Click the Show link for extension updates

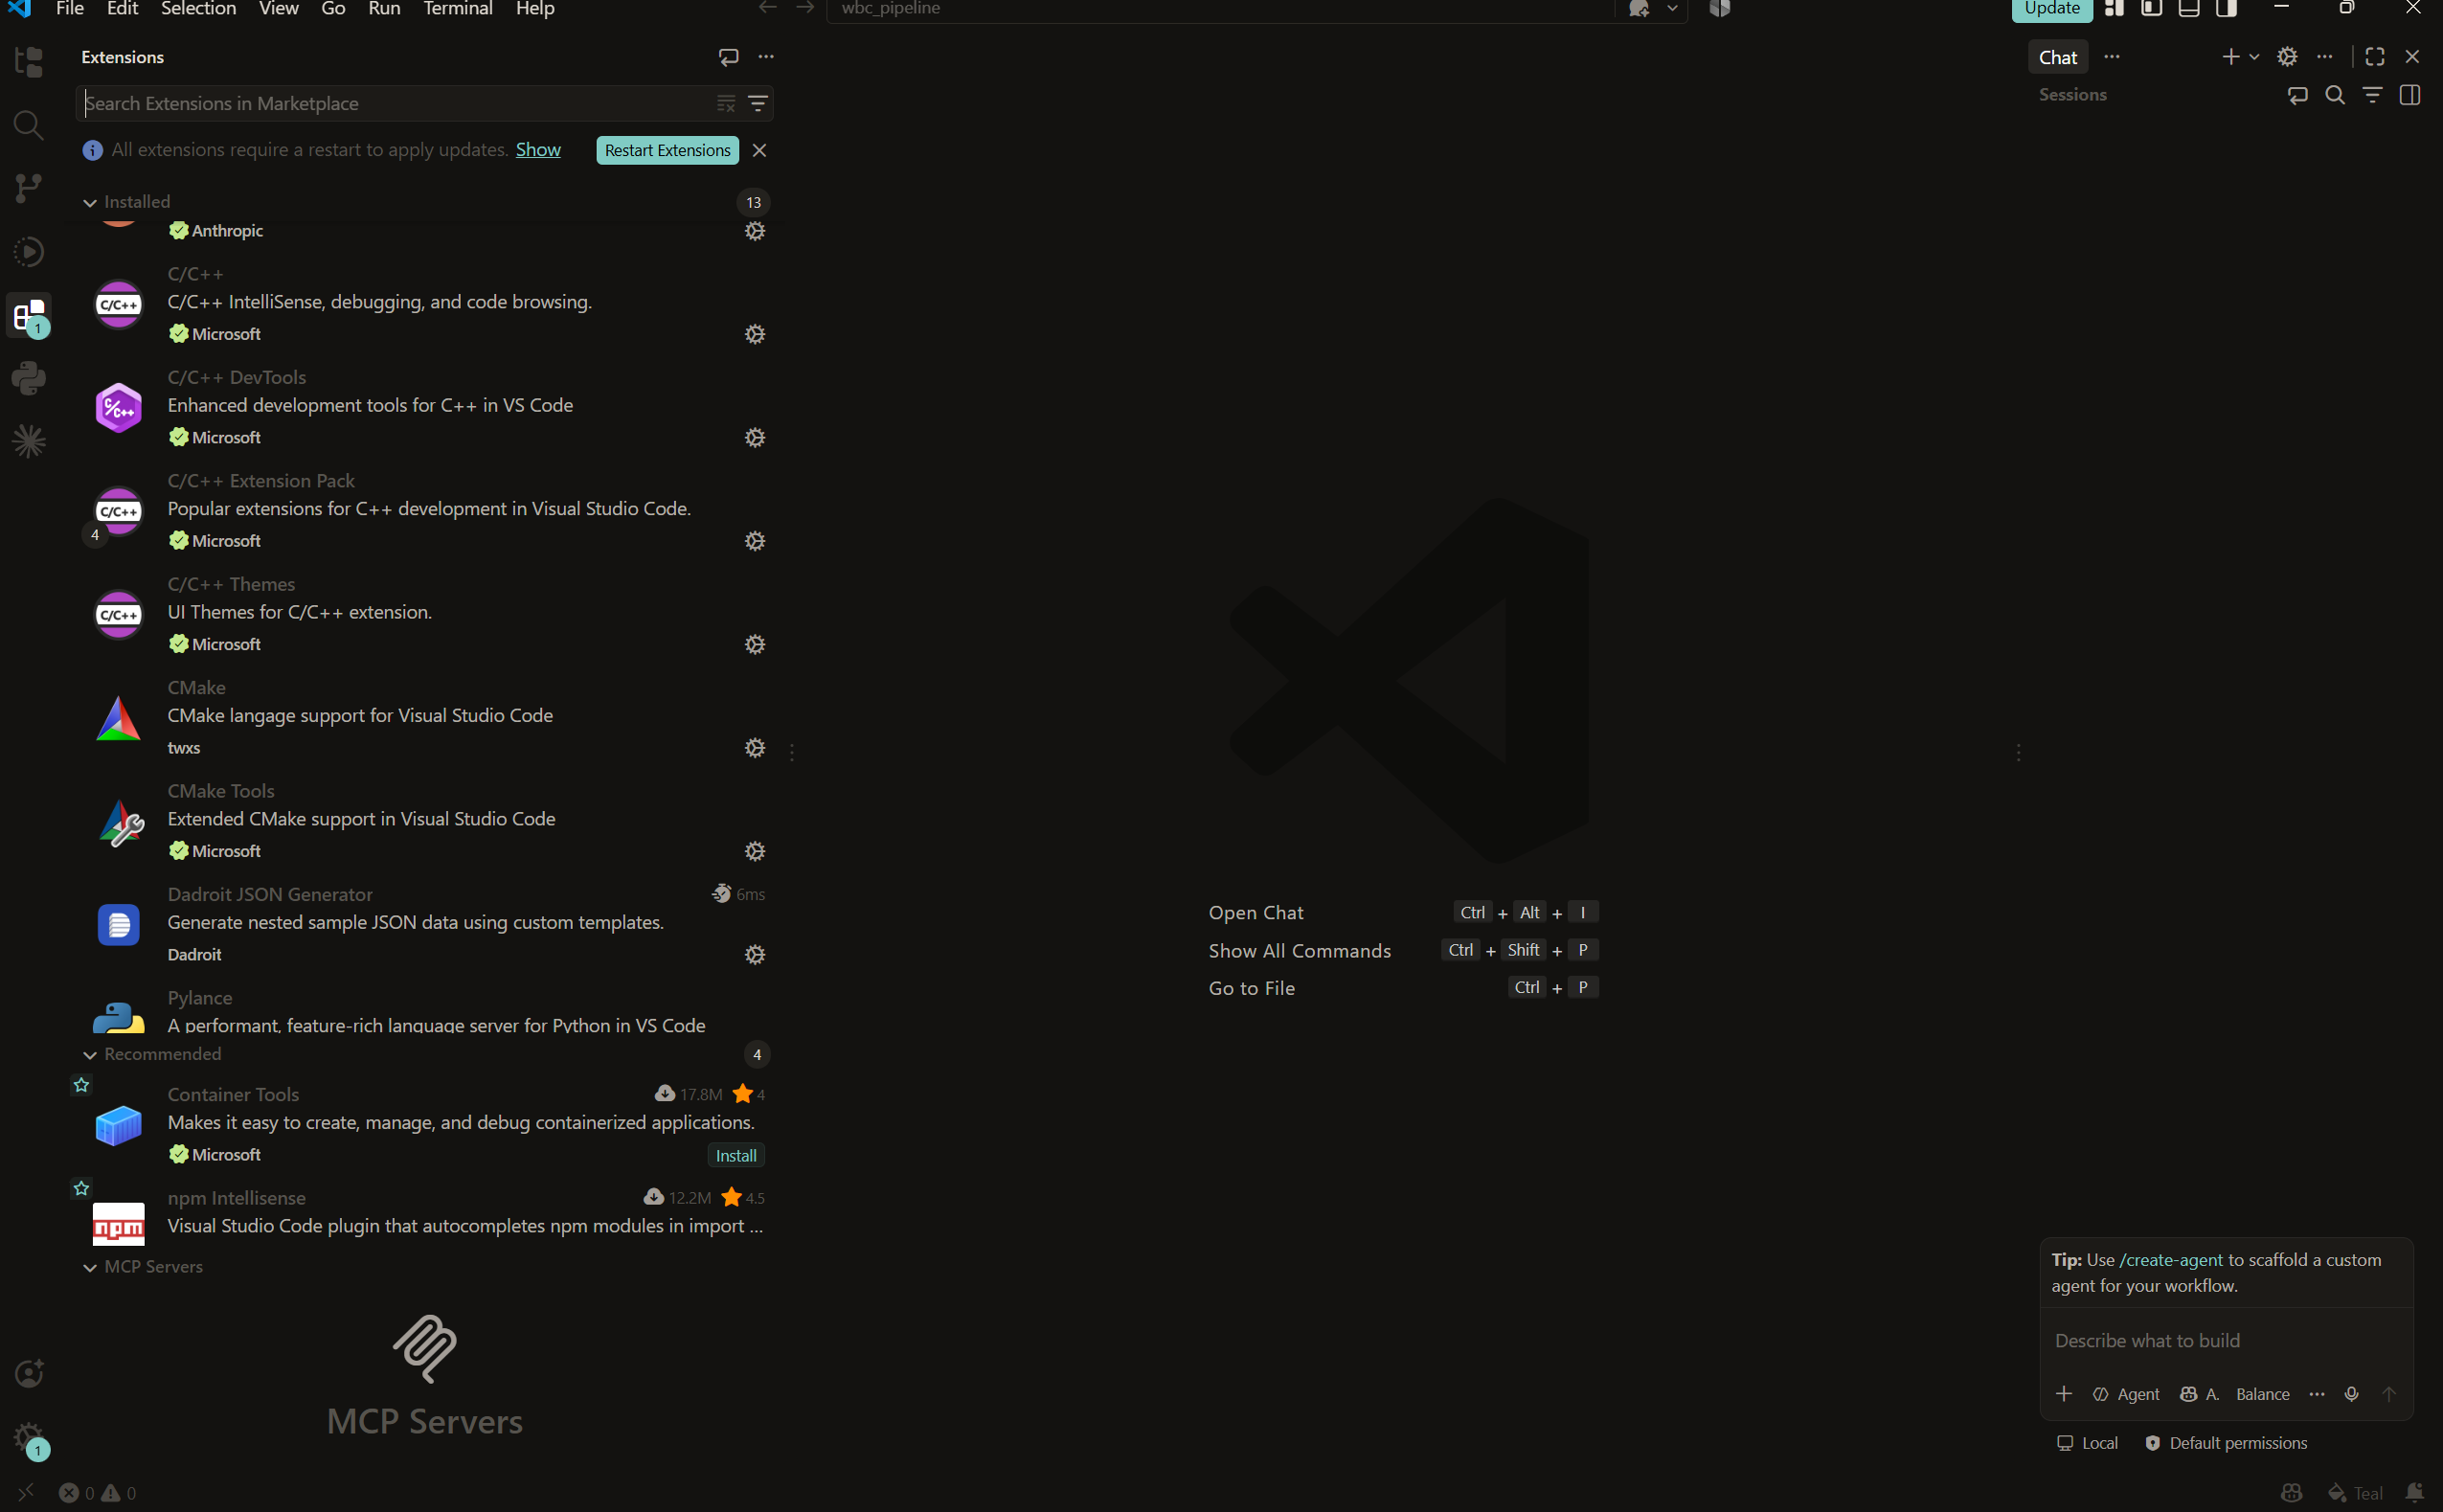538,149
